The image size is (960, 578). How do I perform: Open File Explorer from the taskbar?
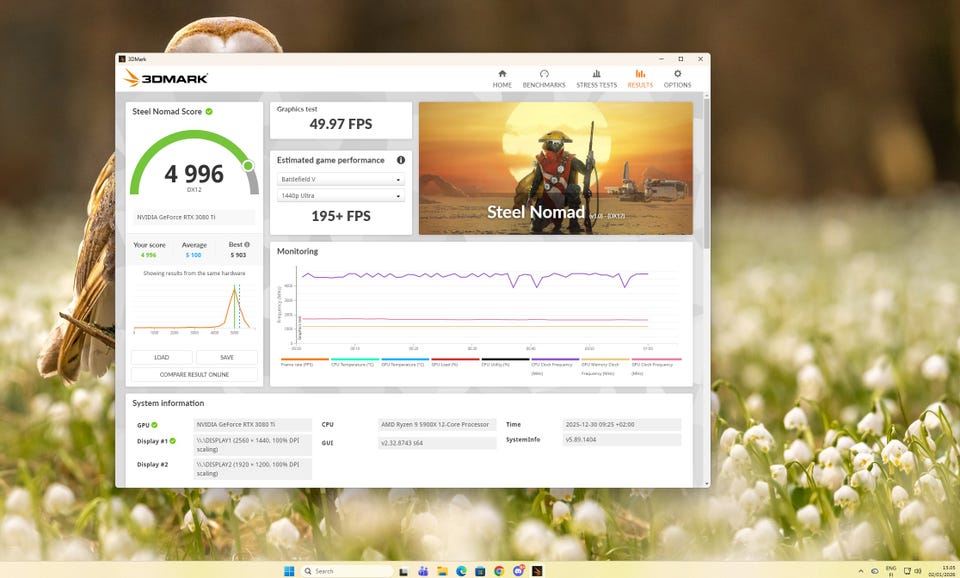[442, 571]
